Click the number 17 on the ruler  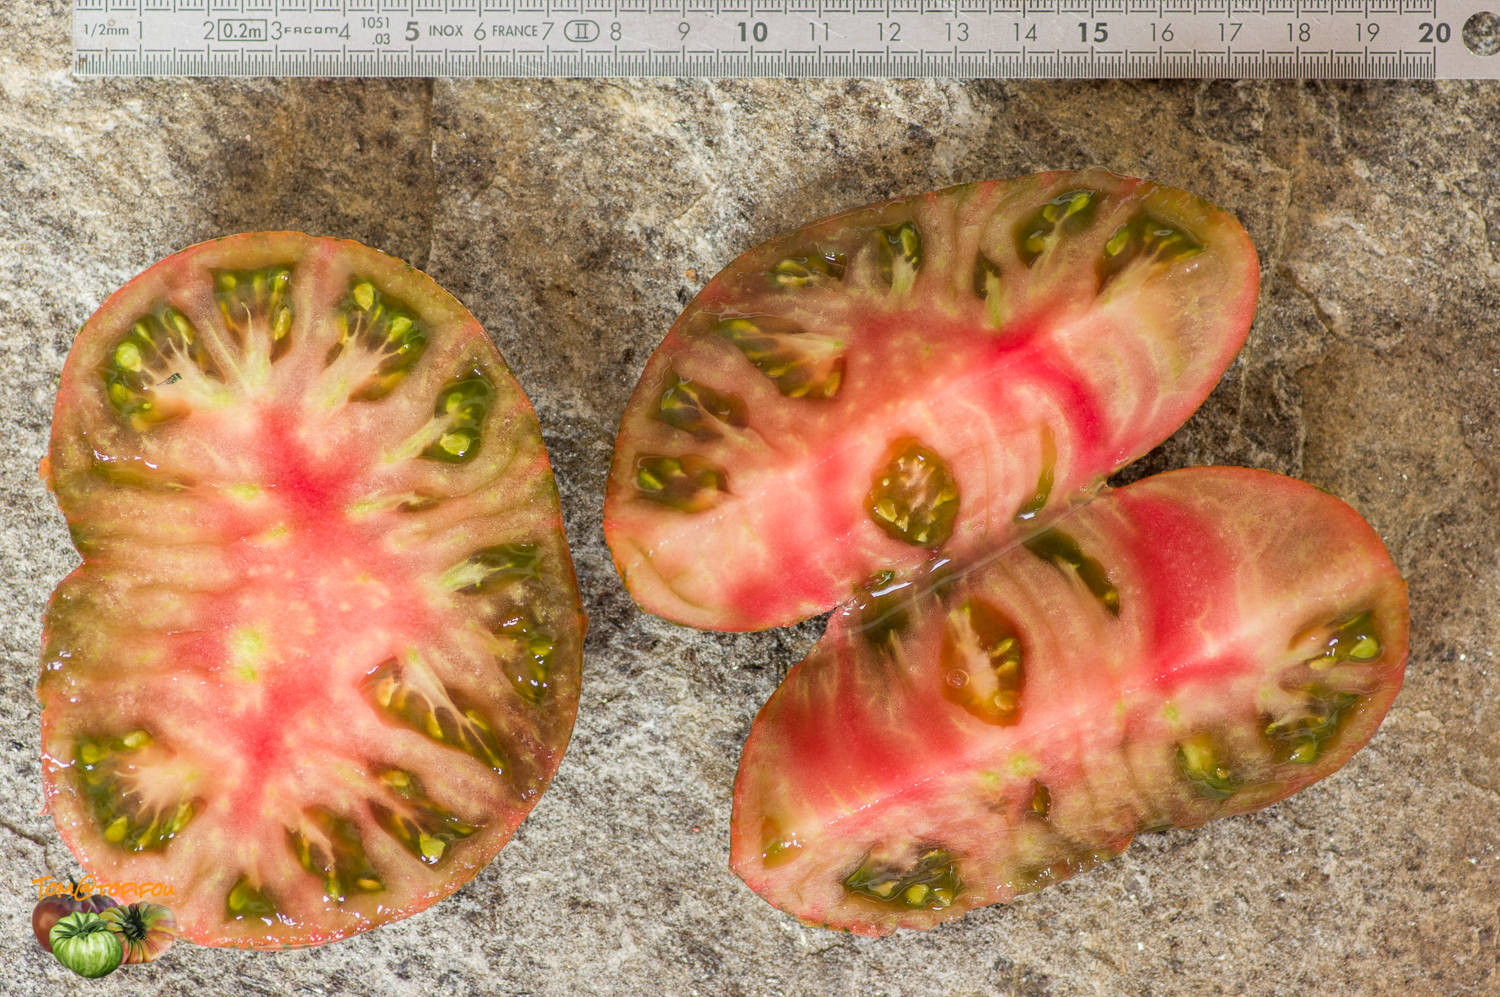(1229, 32)
